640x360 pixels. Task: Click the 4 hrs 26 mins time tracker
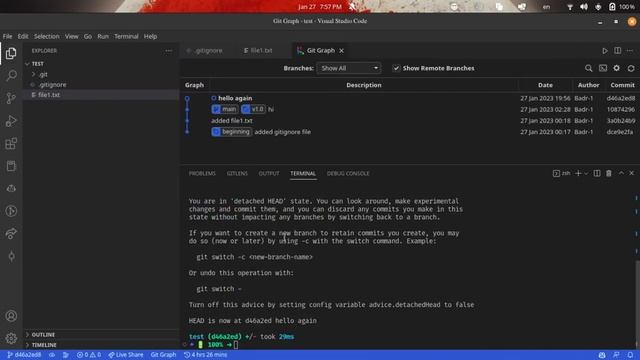pyautogui.click(x=205, y=355)
